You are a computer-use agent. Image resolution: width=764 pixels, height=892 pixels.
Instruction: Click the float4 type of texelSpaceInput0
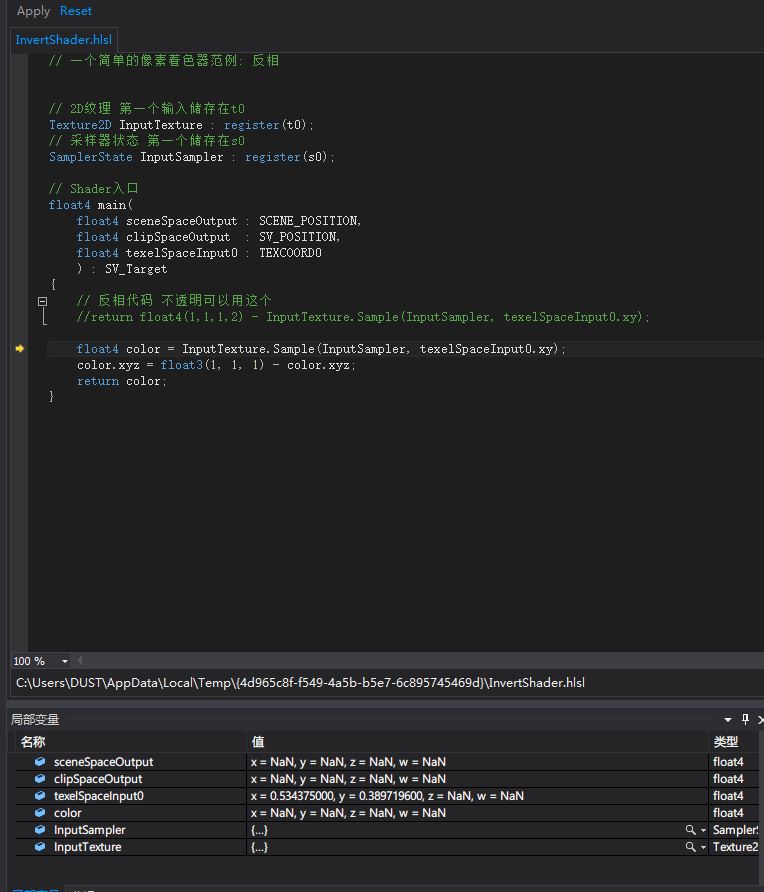tap(728, 796)
